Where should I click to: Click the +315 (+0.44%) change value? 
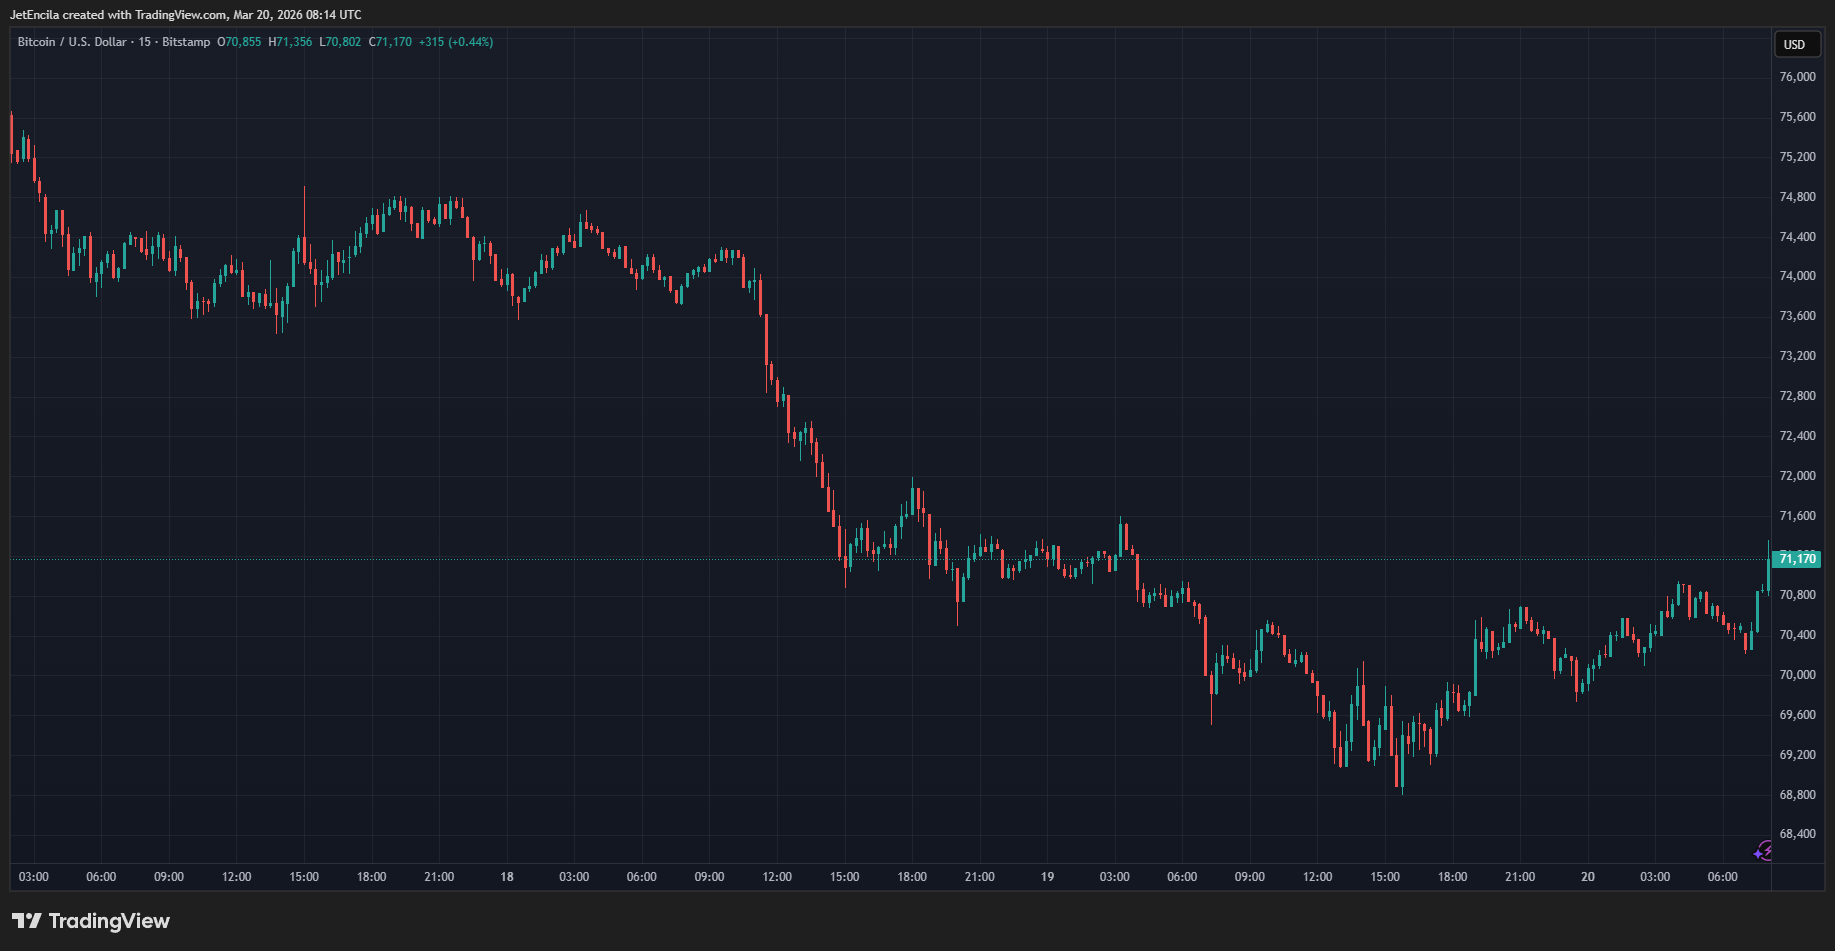pyautogui.click(x=456, y=42)
